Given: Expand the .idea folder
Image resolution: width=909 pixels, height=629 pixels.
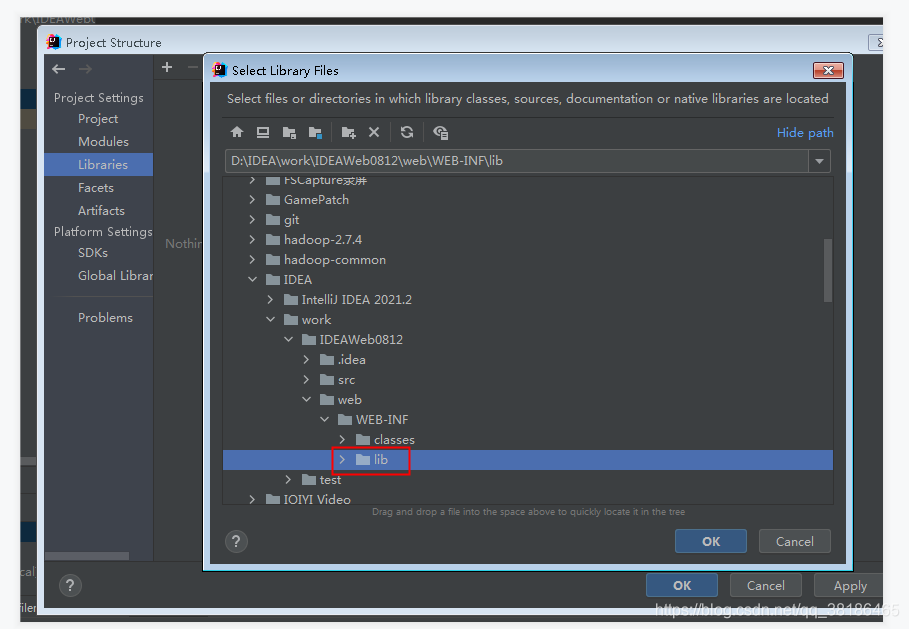Looking at the screenshot, I should pyautogui.click(x=306, y=359).
